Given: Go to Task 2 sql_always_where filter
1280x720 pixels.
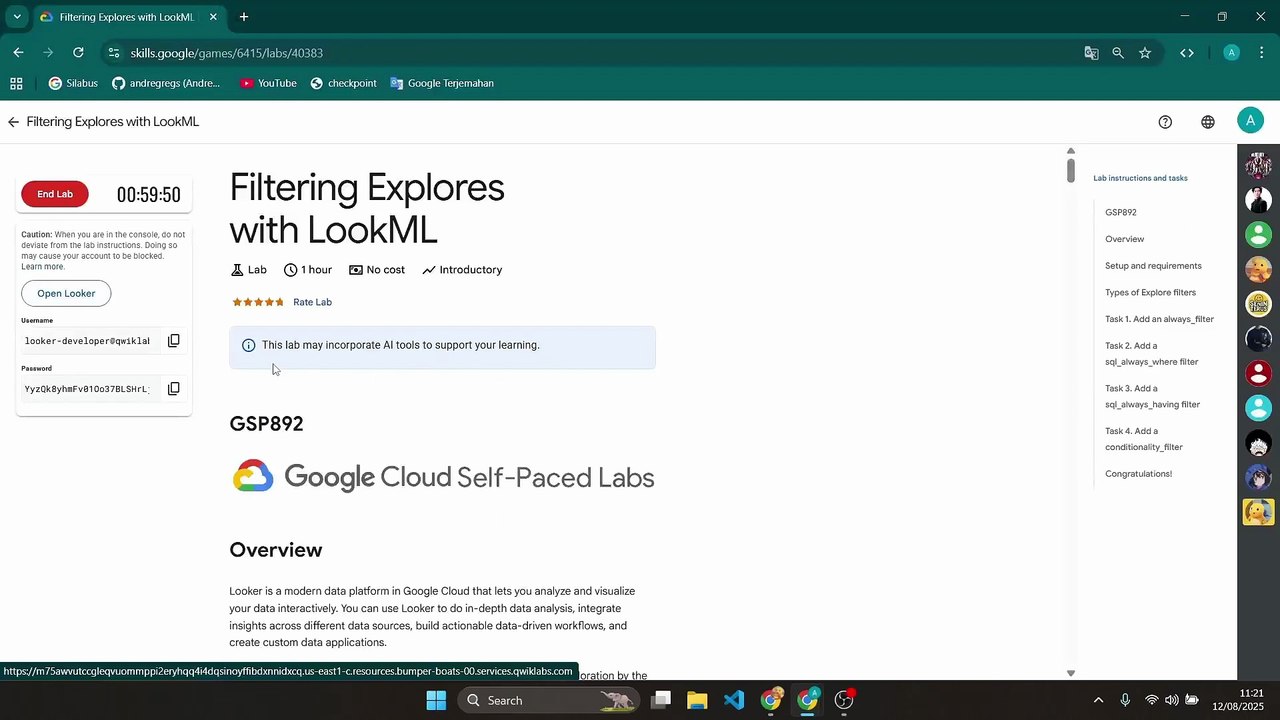Looking at the screenshot, I should click(x=1151, y=354).
